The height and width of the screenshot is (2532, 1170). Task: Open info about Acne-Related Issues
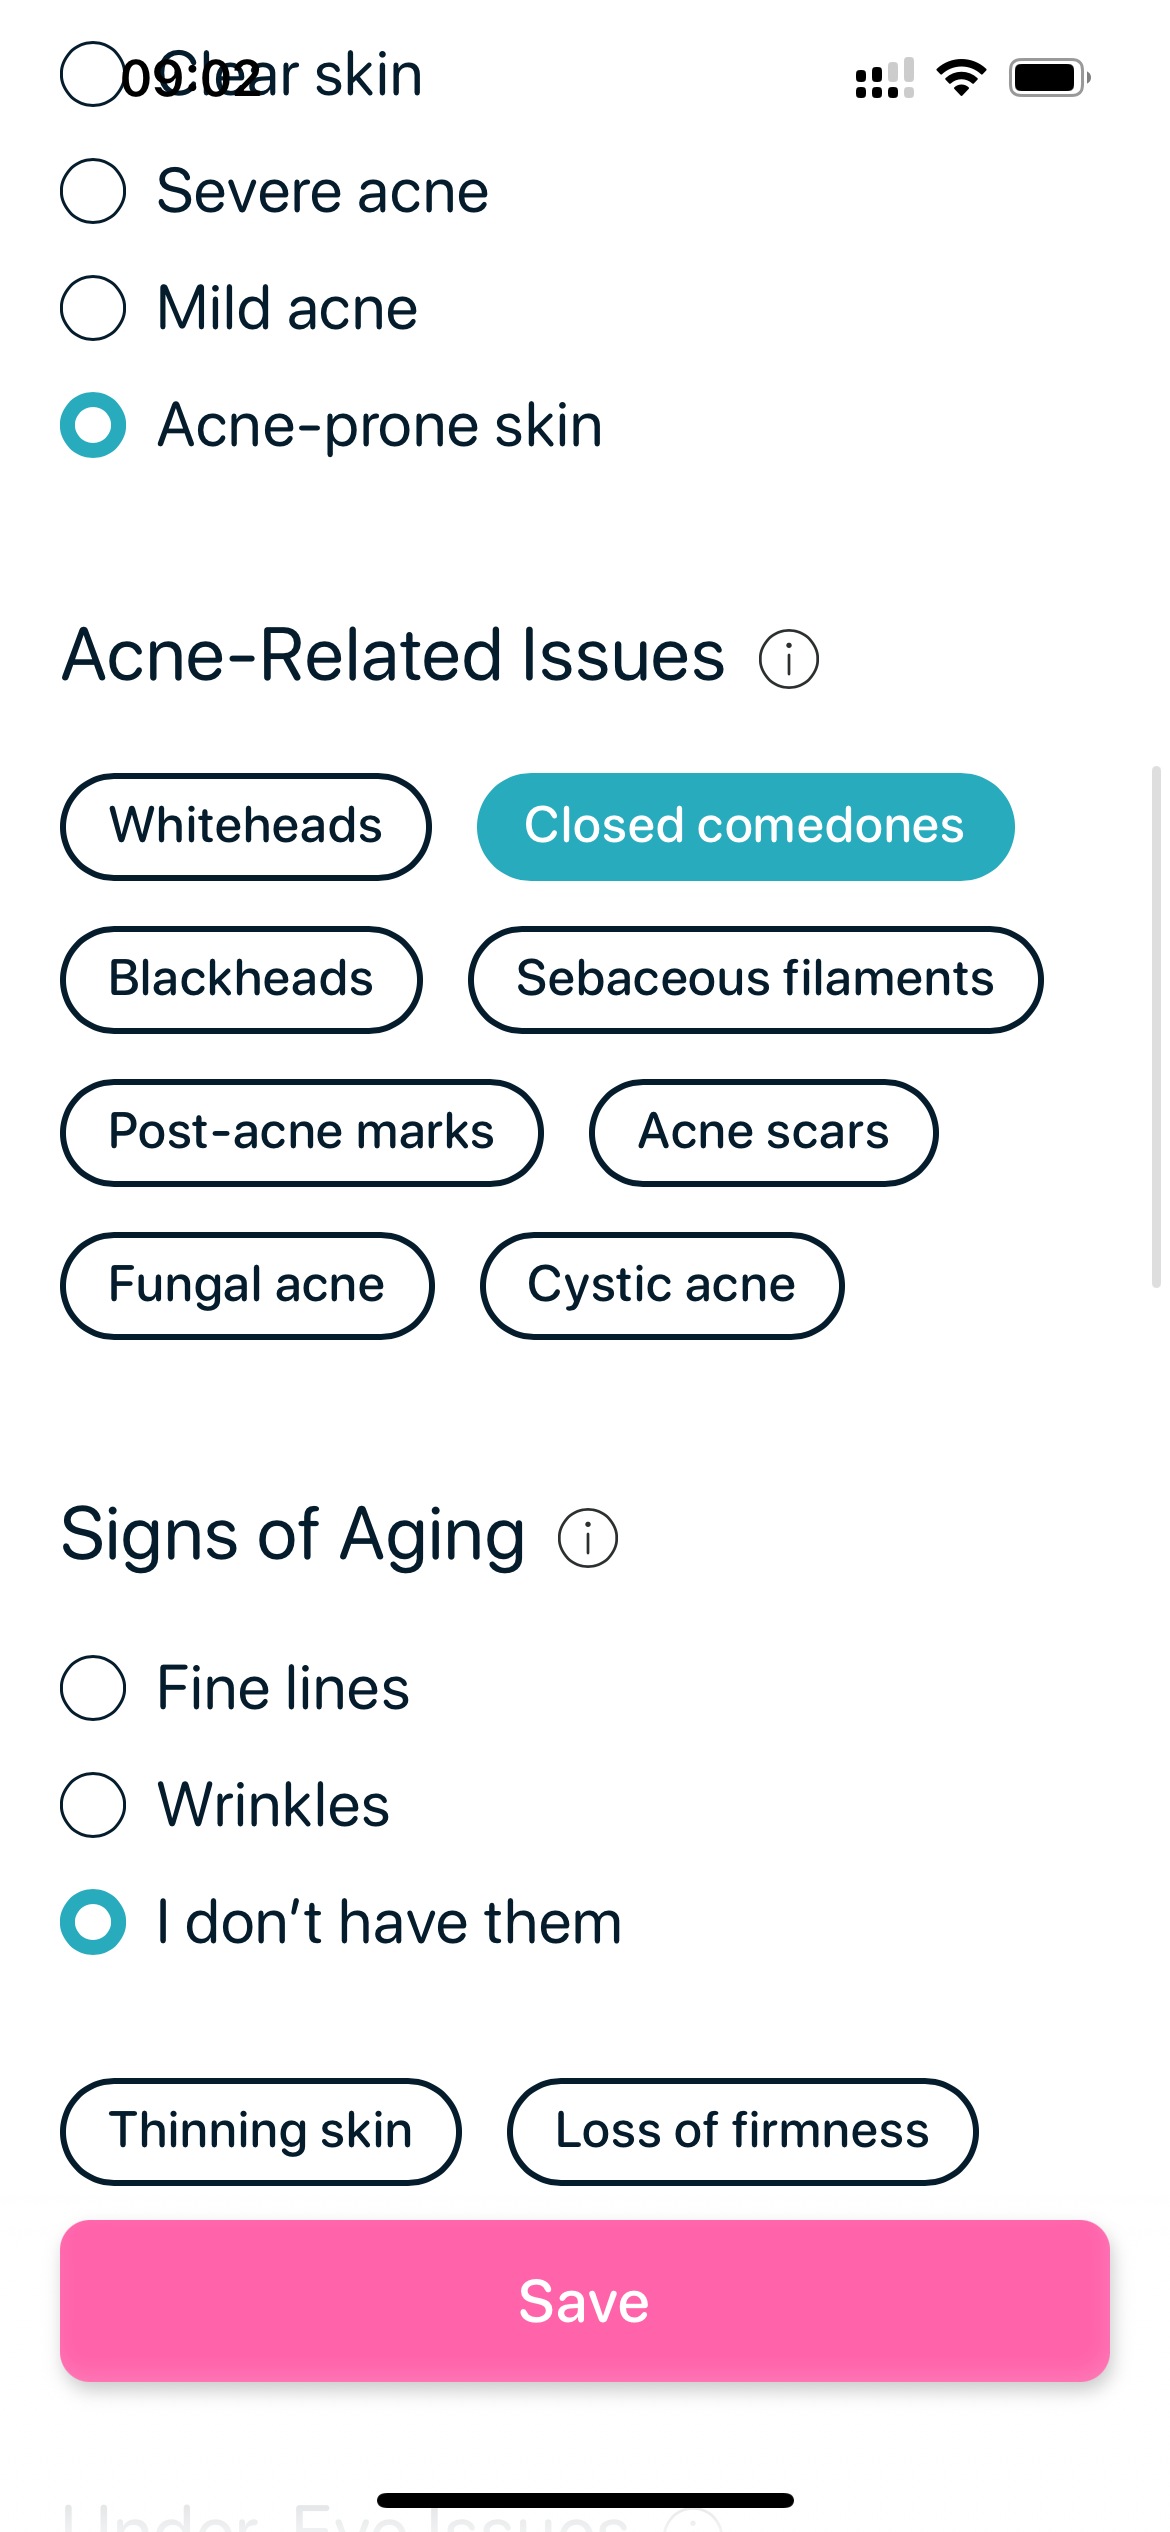pyautogui.click(x=789, y=660)
